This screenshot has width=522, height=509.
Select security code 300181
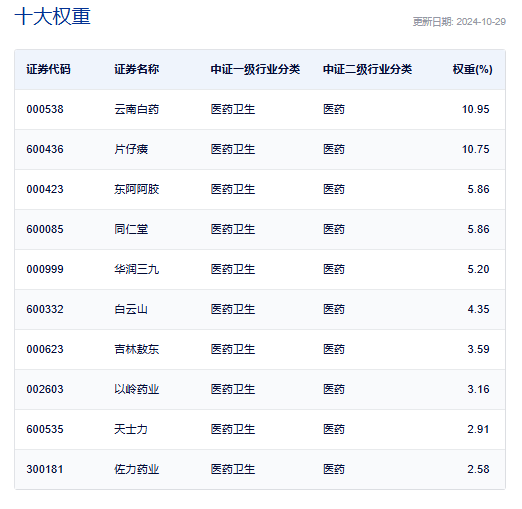pos(45,469)
